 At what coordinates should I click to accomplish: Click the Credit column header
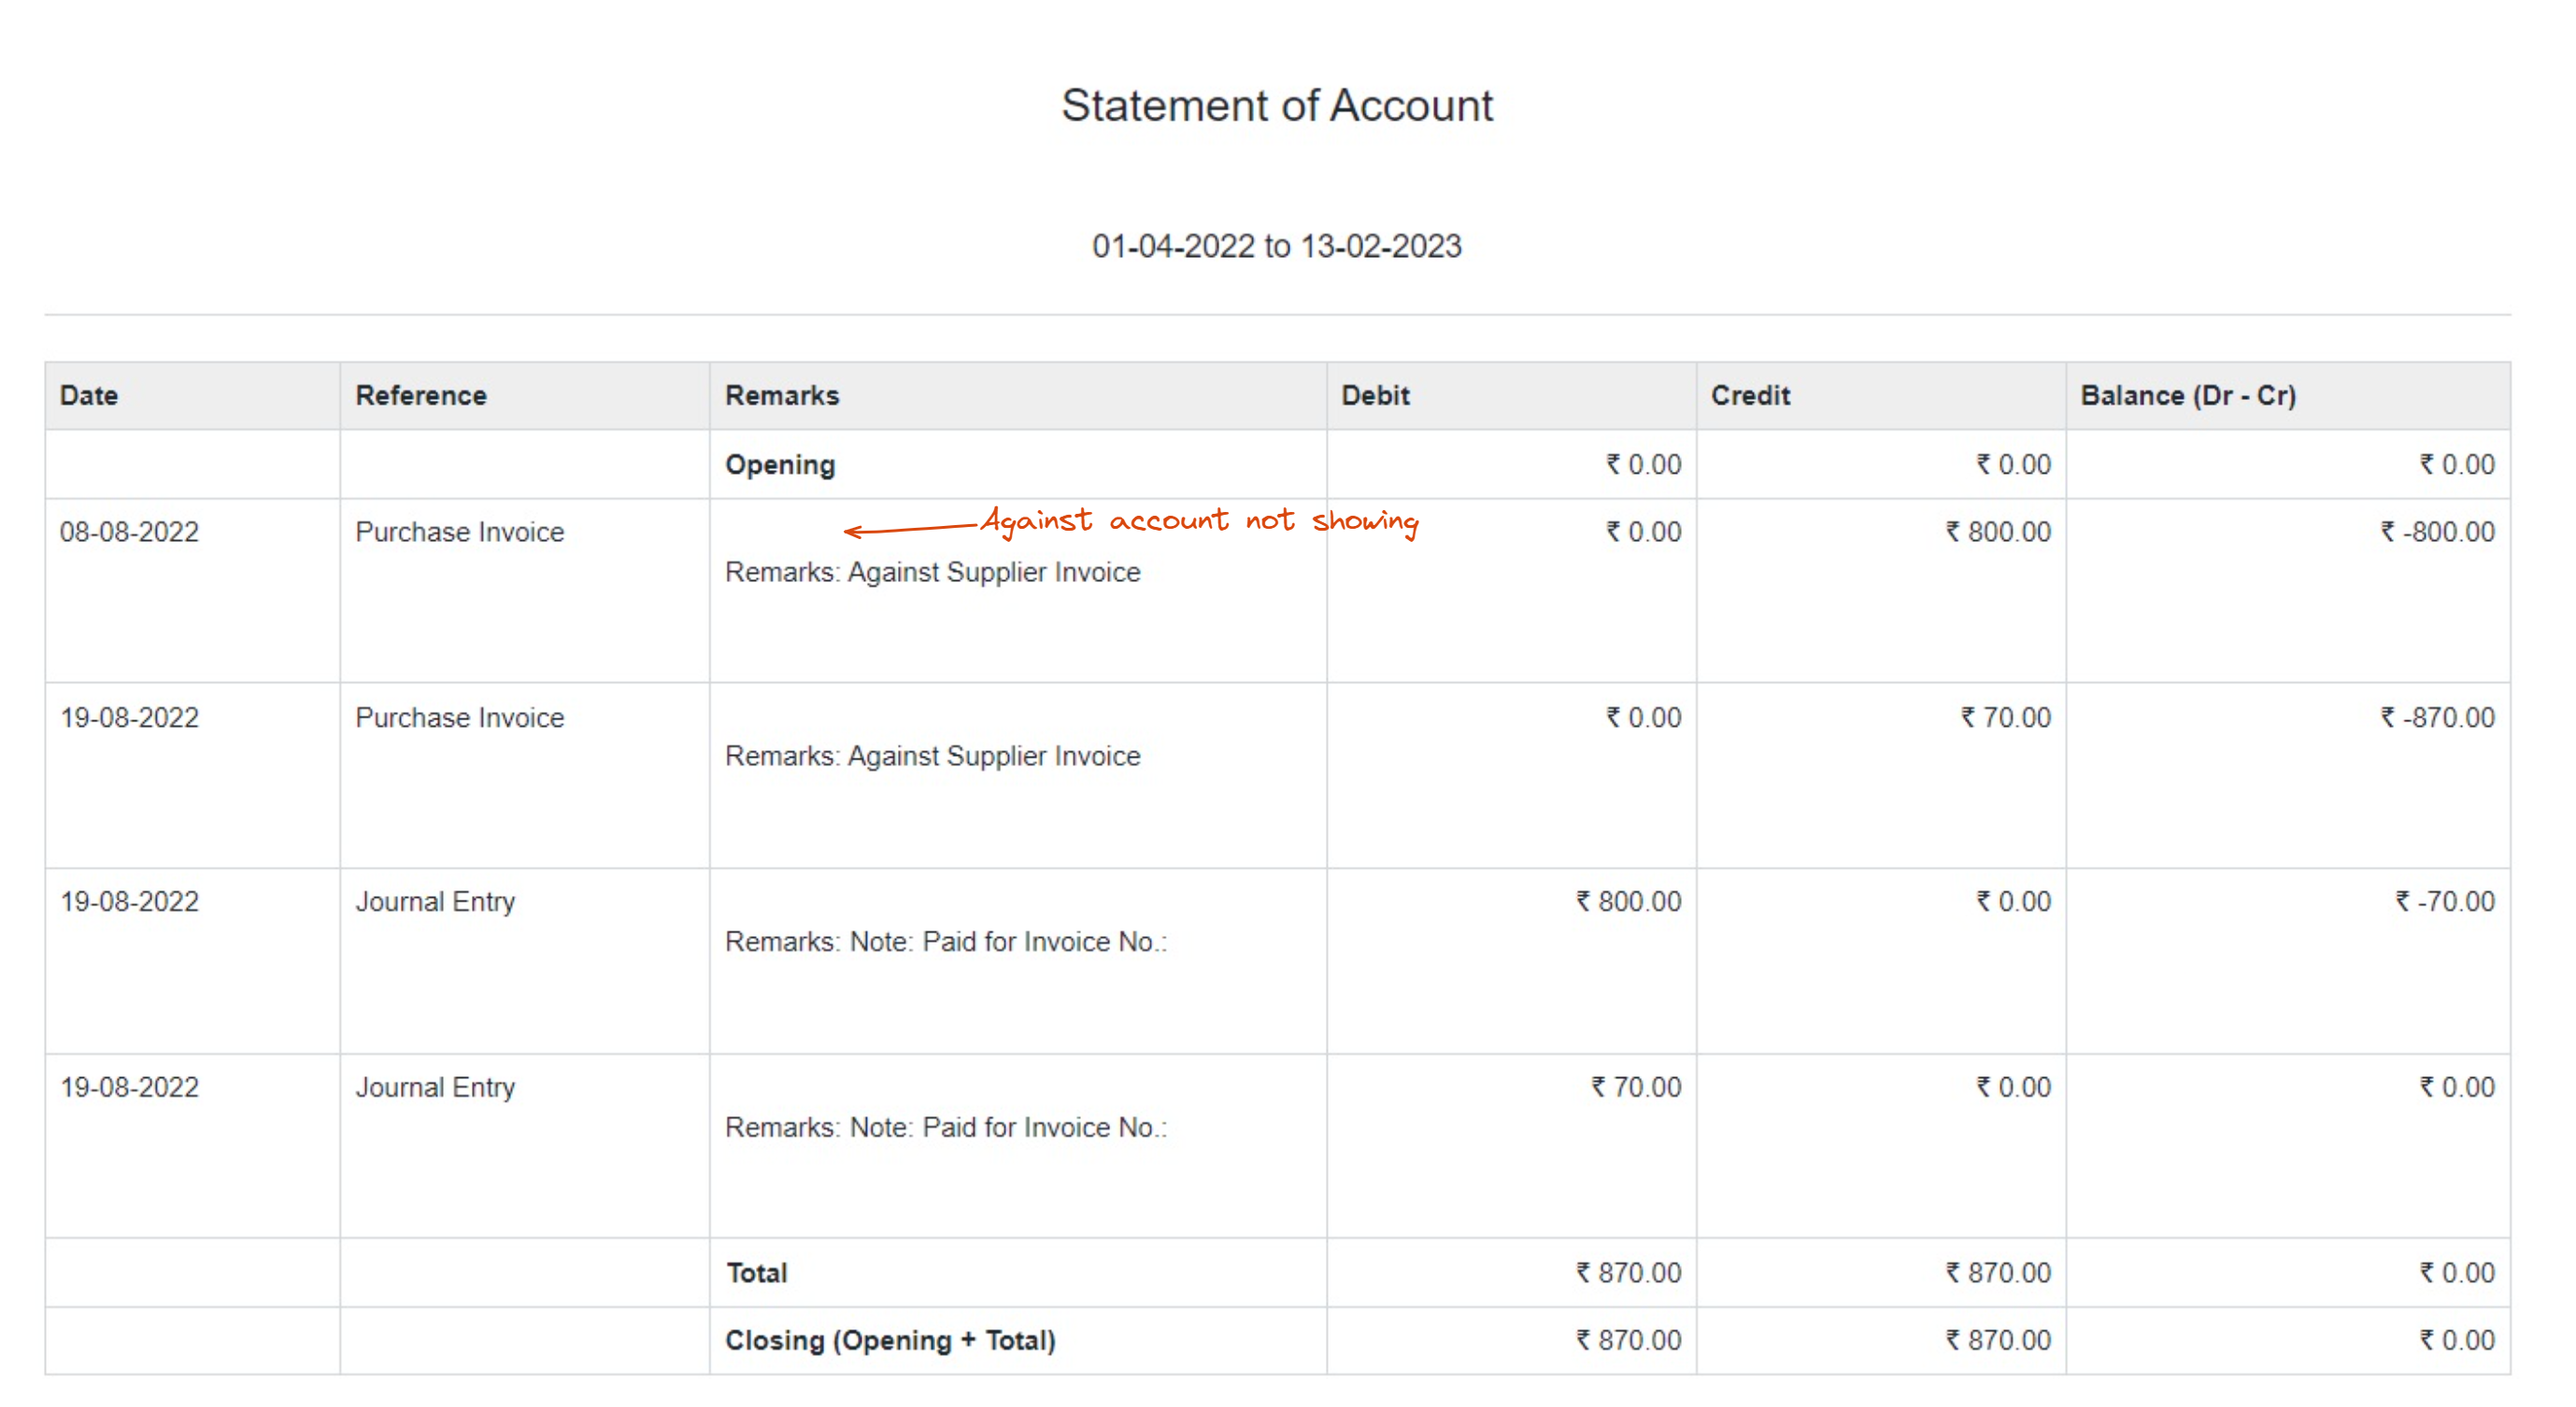(x=1751, y=395)
